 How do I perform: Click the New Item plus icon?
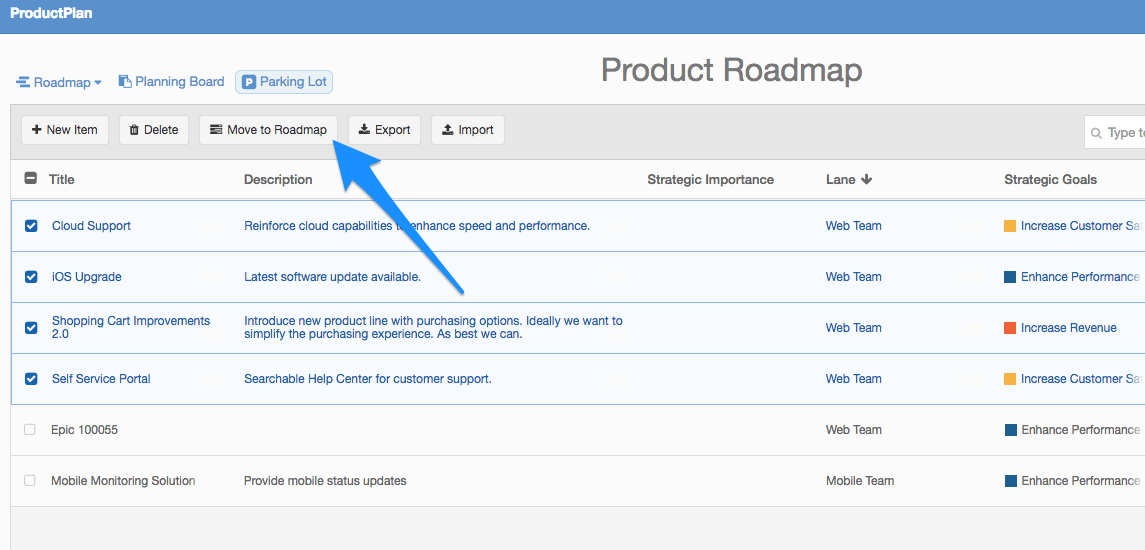click(x=37, y=130)
